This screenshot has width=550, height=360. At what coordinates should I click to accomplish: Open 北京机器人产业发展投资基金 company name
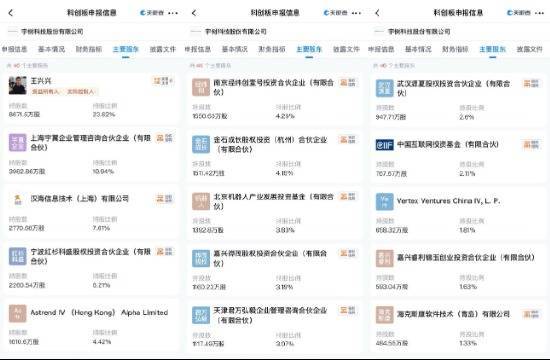tap(274, 201)
